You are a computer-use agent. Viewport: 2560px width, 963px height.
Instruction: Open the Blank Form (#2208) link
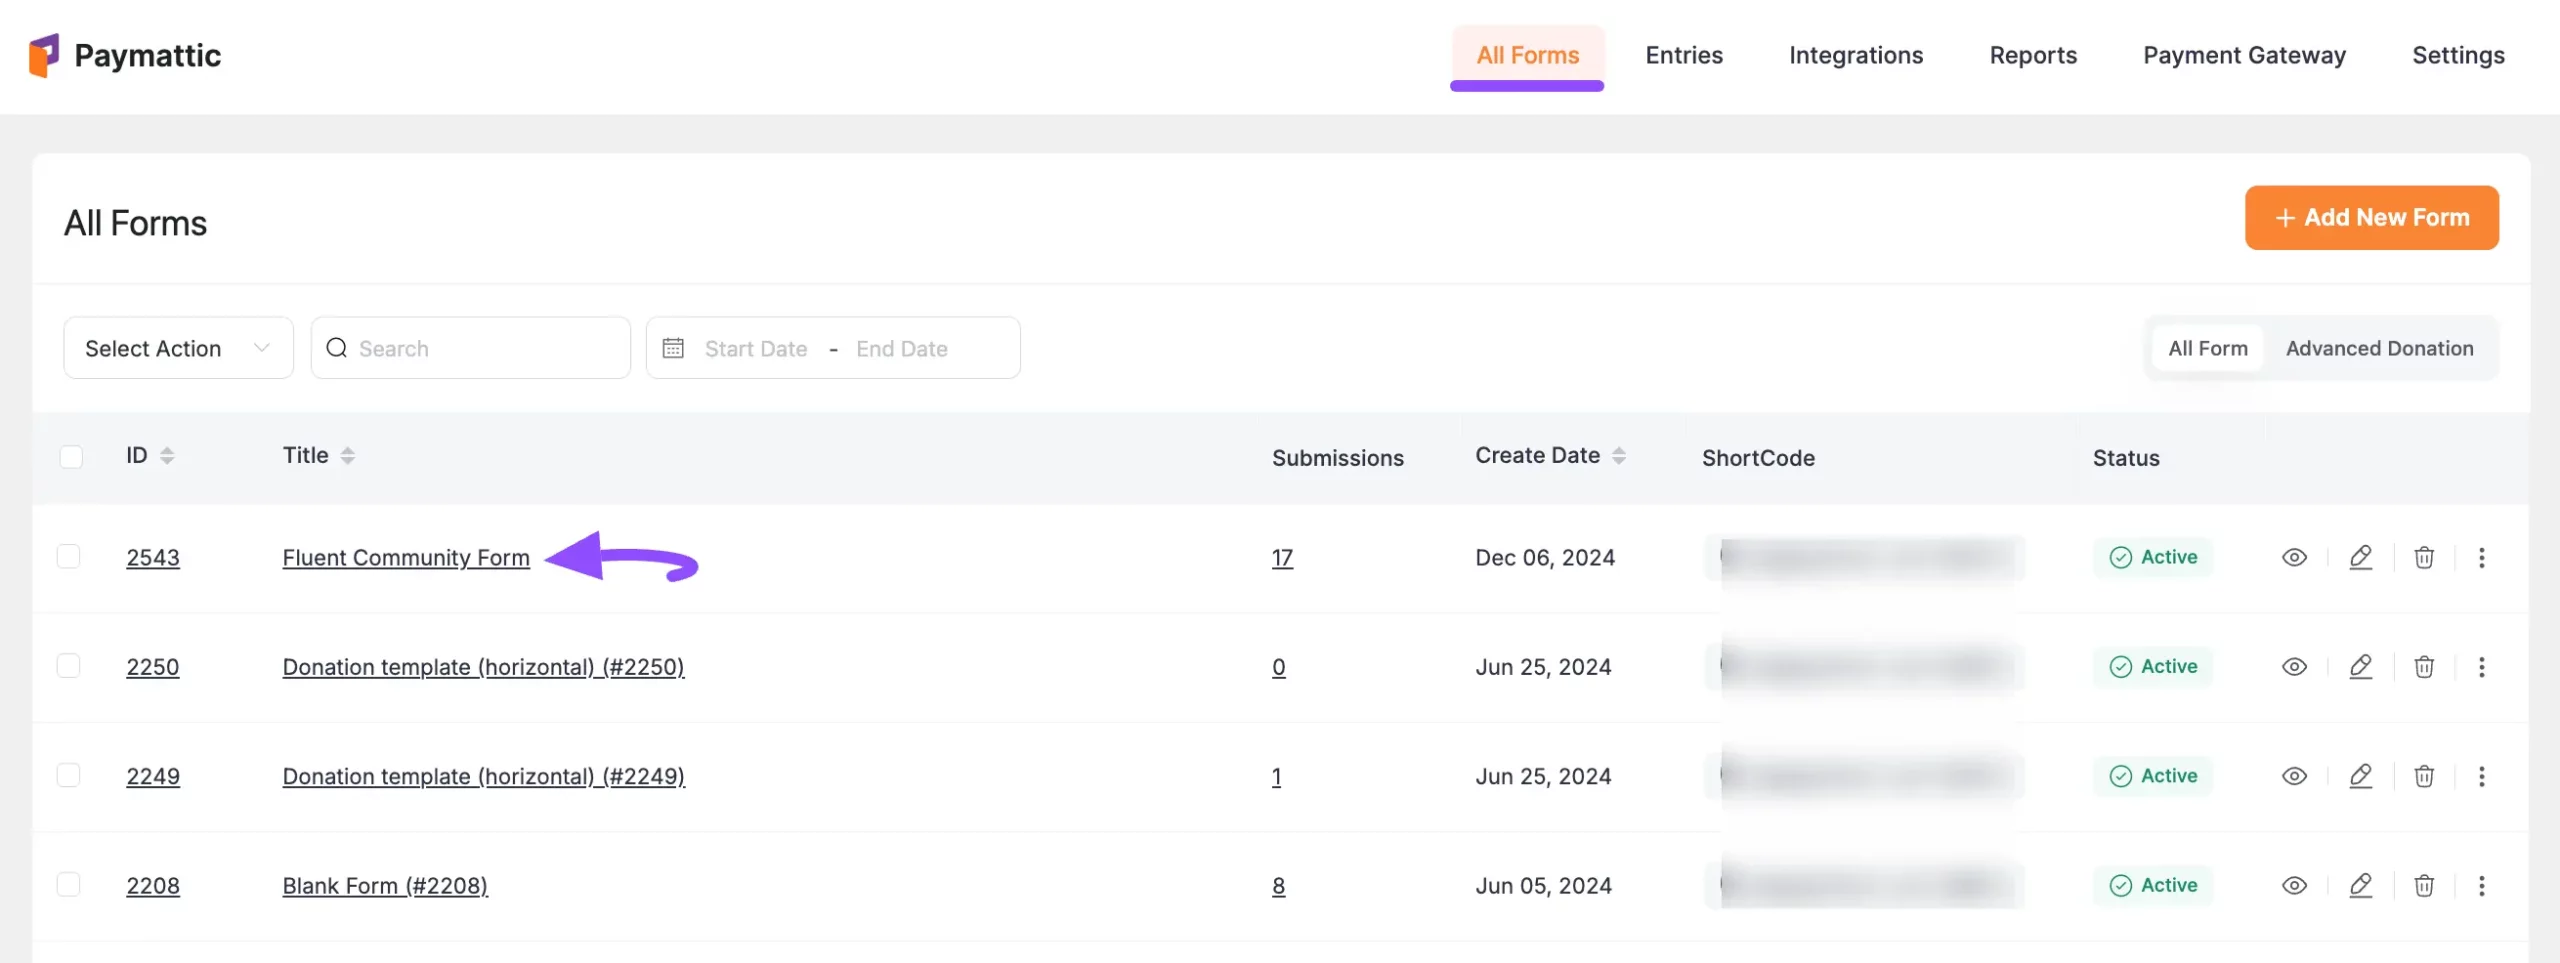385,886
